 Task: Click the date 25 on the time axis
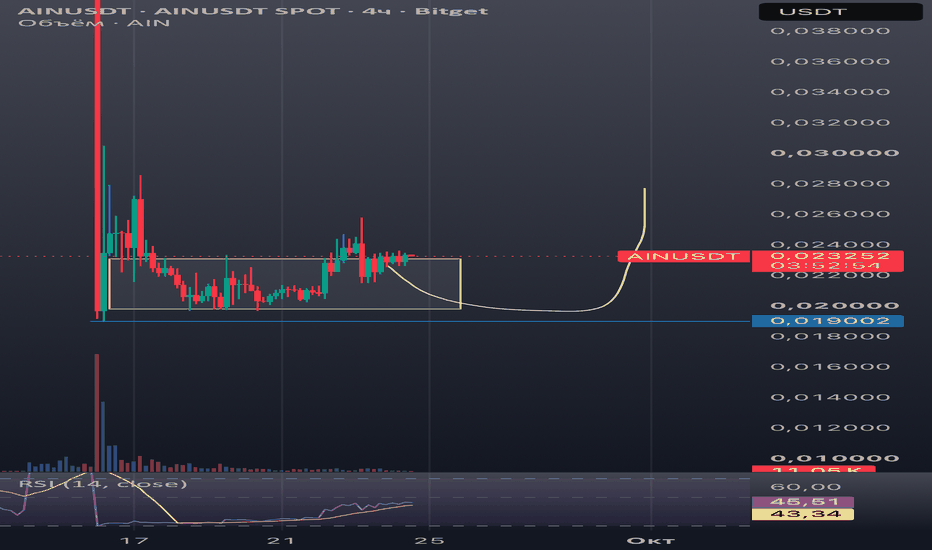pos(429,540)
